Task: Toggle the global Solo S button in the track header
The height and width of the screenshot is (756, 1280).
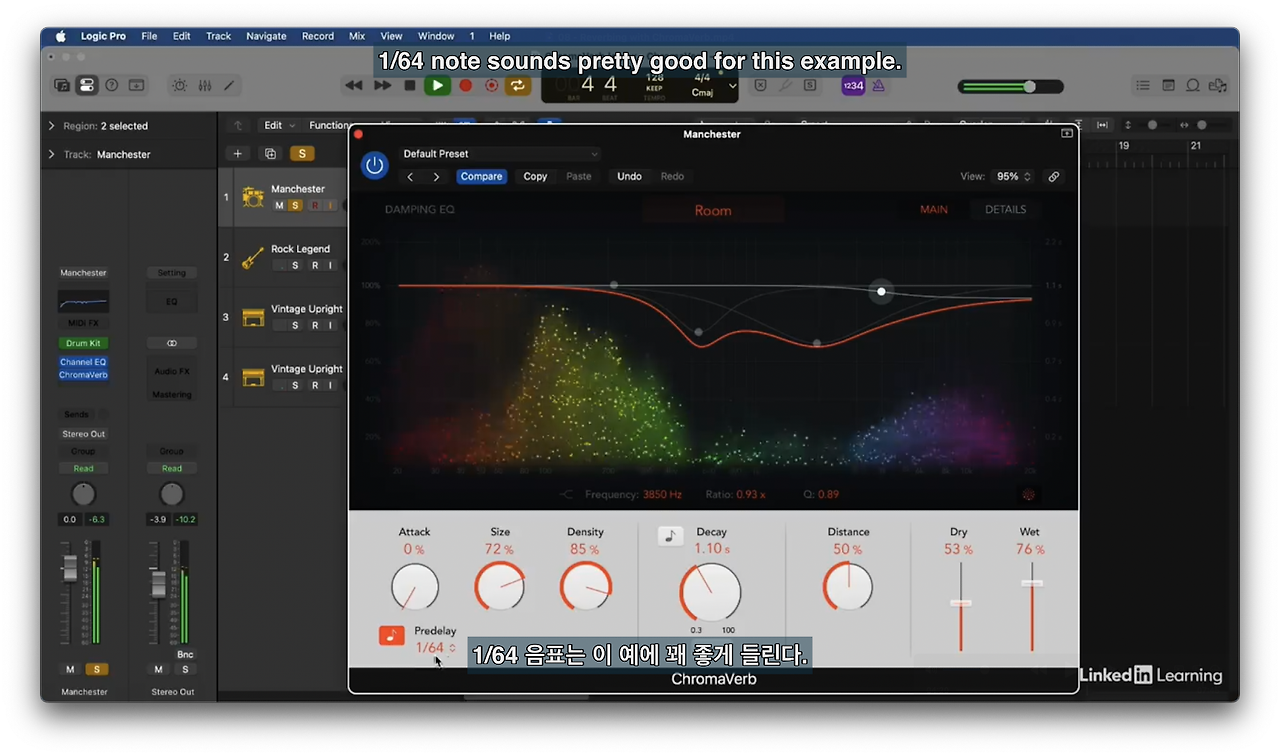Action: pos(302,153)
